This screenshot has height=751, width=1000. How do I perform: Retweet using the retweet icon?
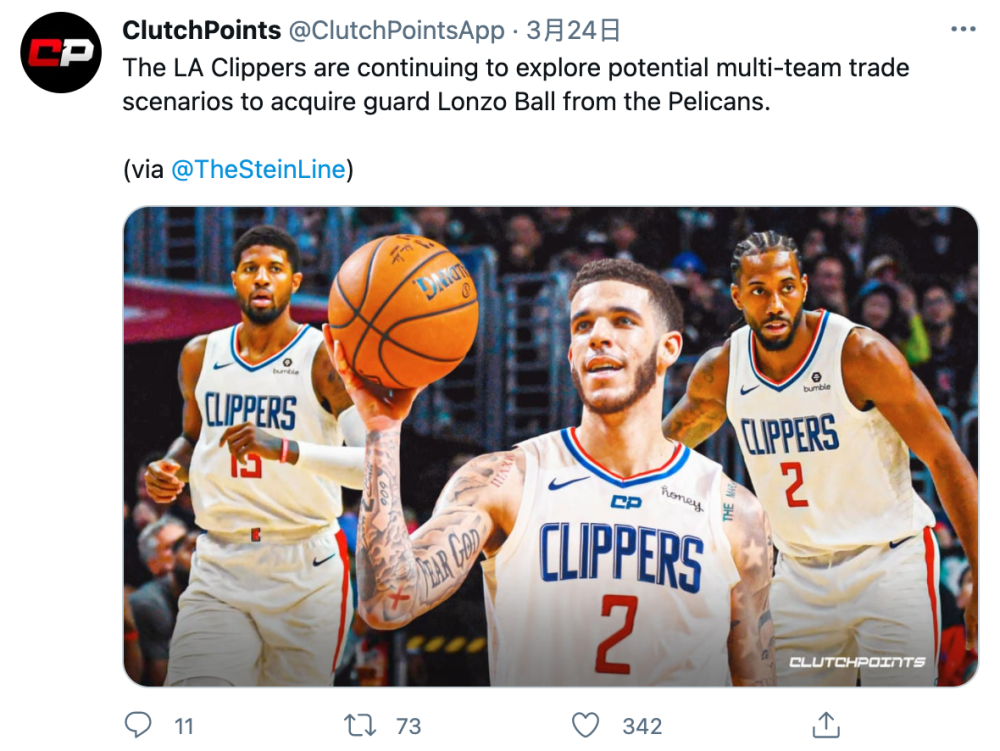point(360,725)
